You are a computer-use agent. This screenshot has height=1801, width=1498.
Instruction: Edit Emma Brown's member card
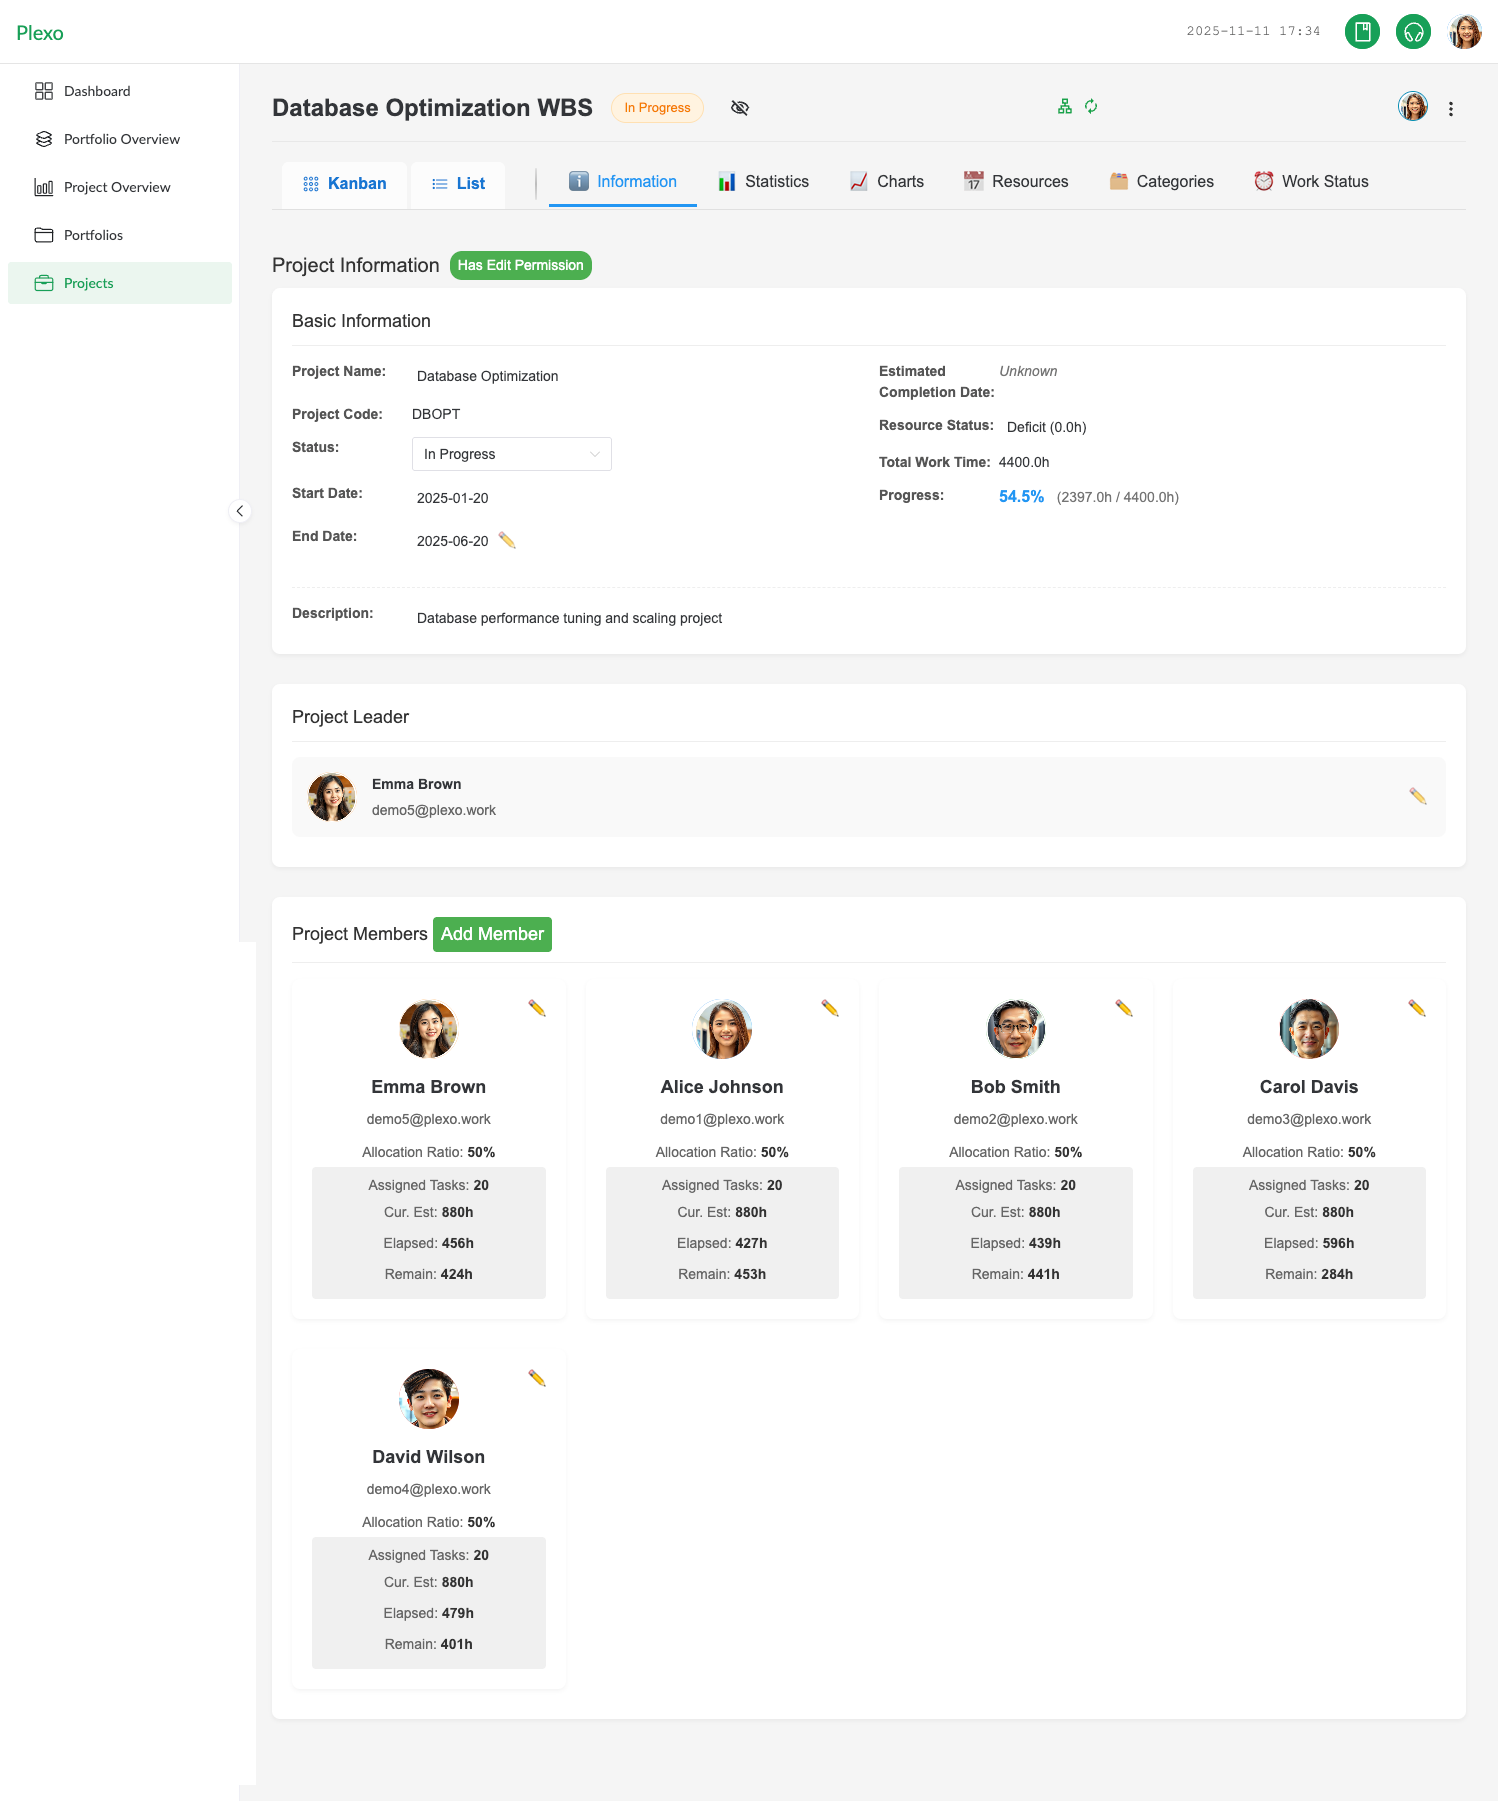[537, 1008]
